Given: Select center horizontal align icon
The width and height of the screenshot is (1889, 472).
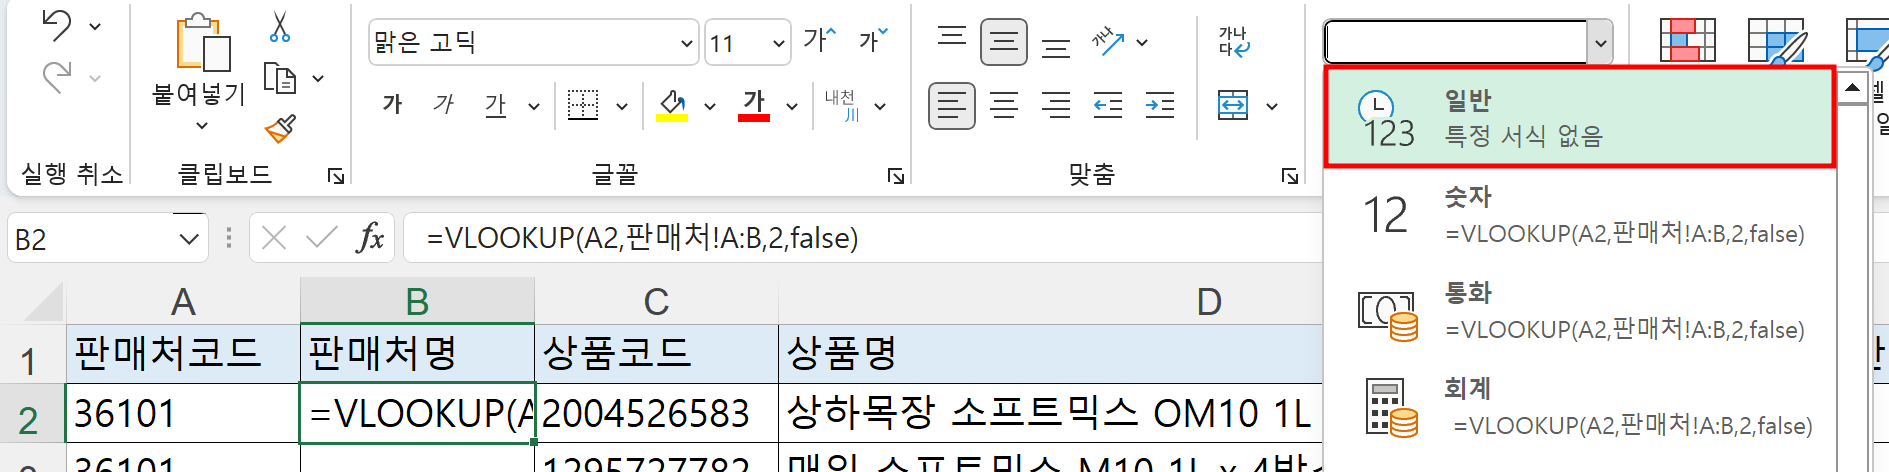Looking at the screenshot, I should (x=1004, y=105).
